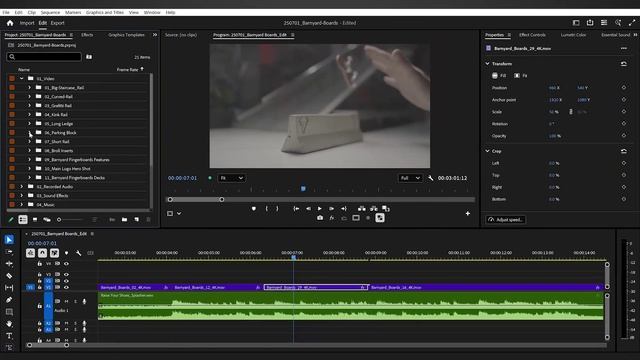Select the Razor tool
640x360 pixels.
coord(9,276)
